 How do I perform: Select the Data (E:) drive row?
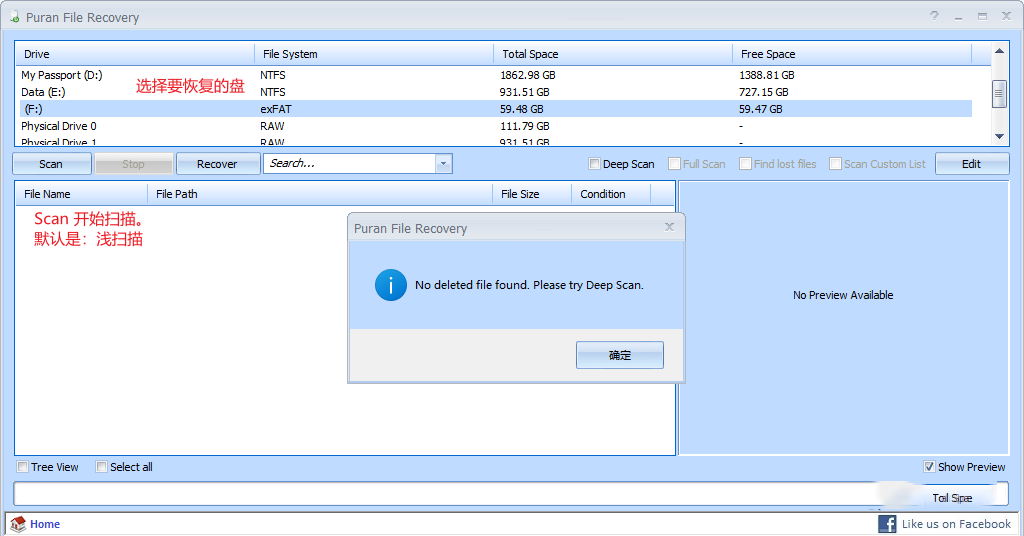click(x=494, y=92)
